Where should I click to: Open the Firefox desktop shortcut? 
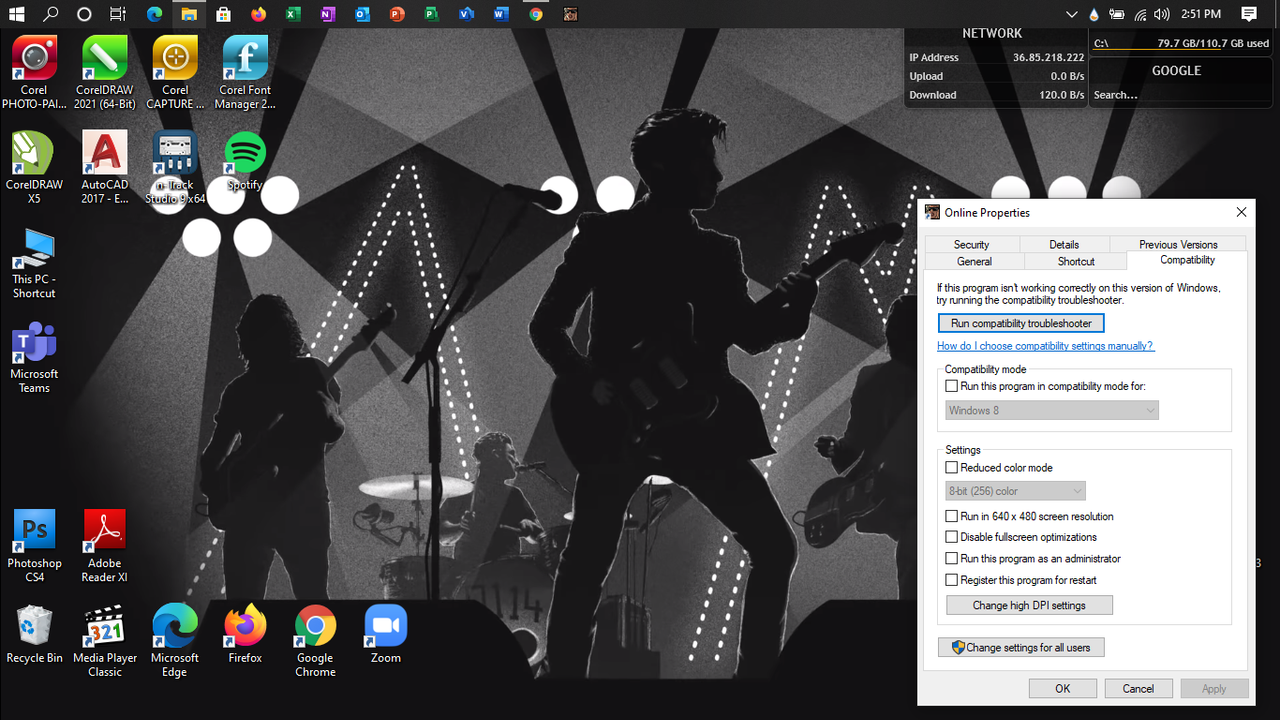point(245,634)
